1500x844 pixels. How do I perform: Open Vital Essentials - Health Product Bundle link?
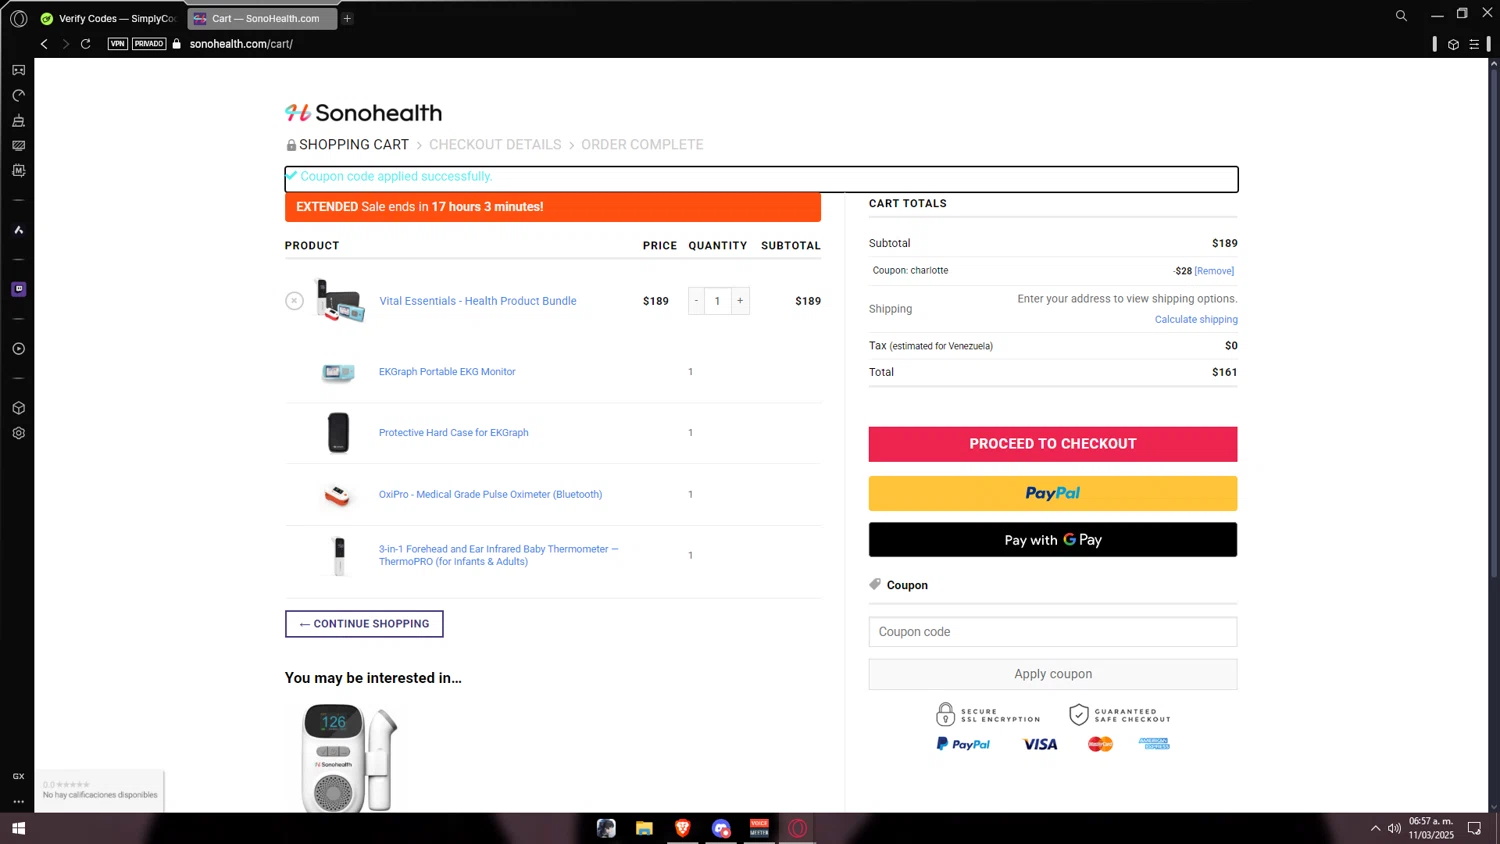tap(478, 301)
